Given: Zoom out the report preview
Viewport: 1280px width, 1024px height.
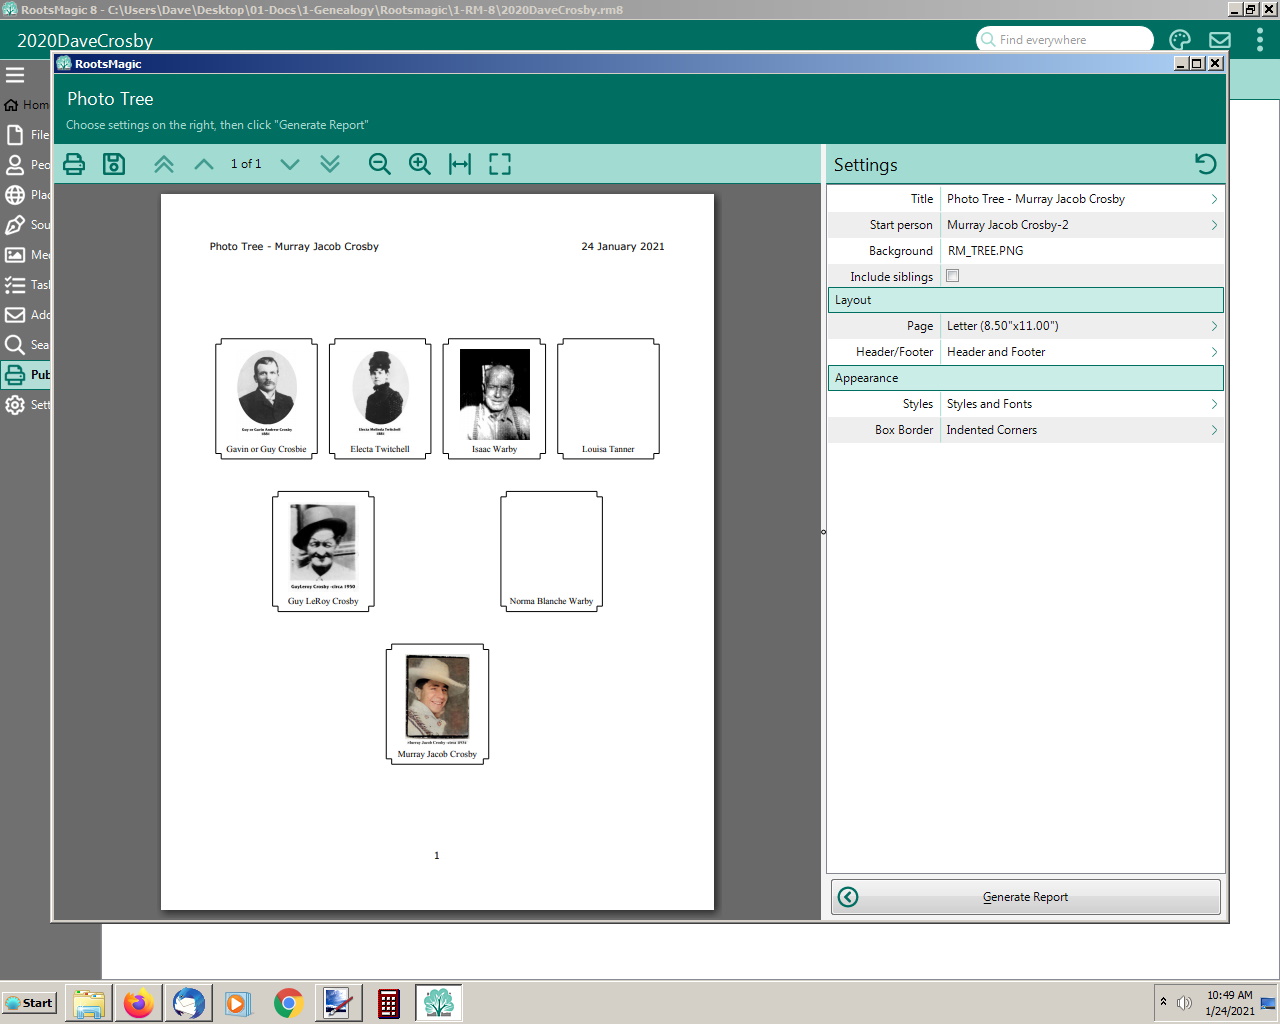Looking at the screenshot, I should pos(380,164).
